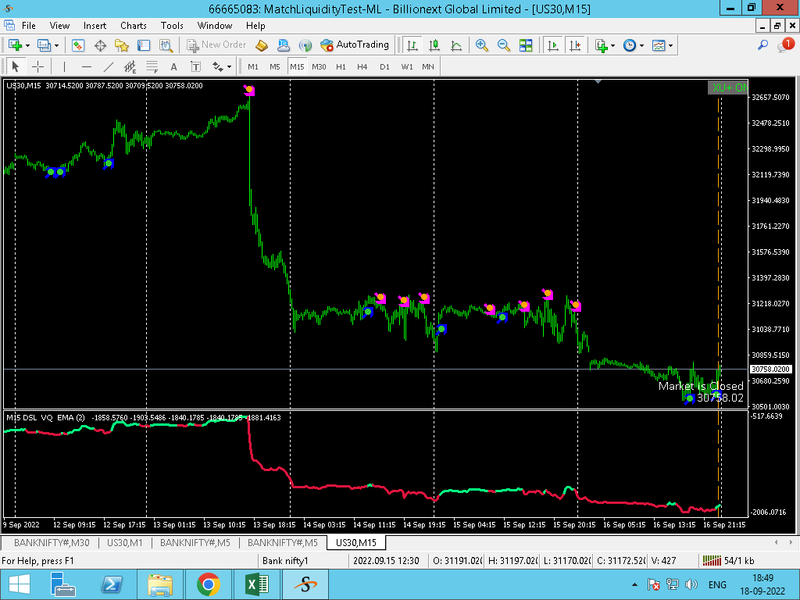
Task: Click the Zoom Out magnifier icon
Action: click(504, 45)
